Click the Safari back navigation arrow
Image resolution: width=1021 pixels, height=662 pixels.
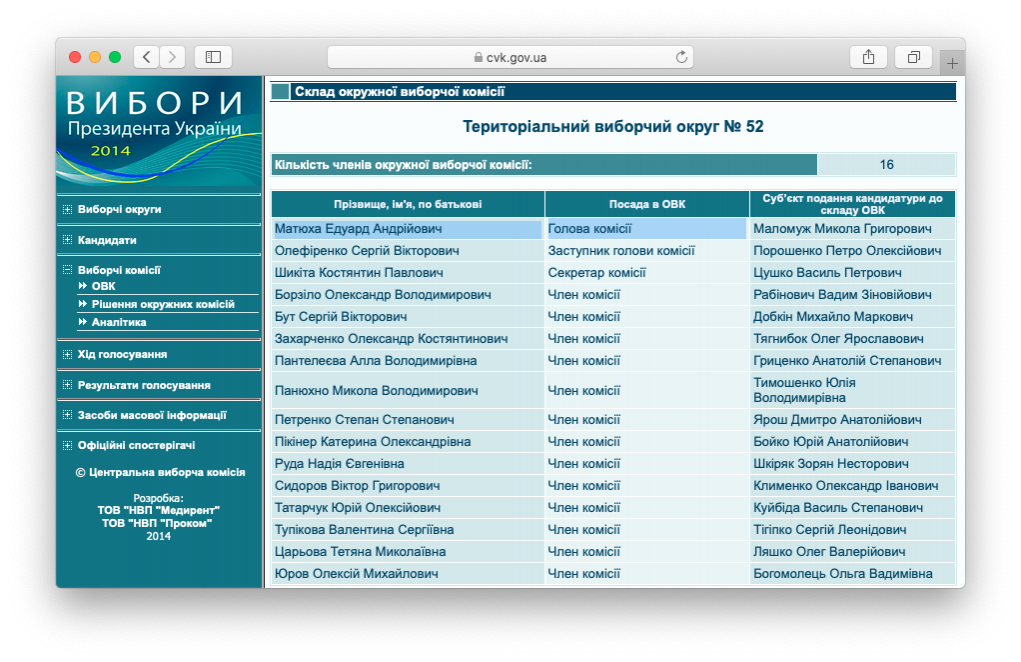coord(147,57)
